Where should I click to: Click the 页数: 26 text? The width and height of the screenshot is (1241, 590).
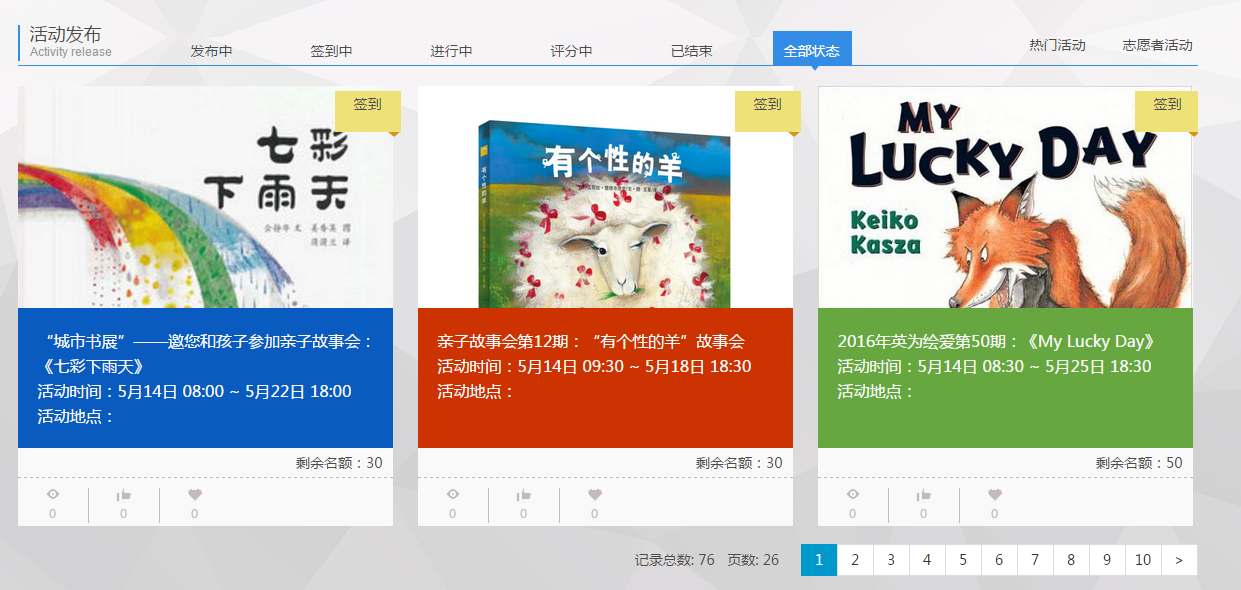pyautogui.click(x=753, y=560)
